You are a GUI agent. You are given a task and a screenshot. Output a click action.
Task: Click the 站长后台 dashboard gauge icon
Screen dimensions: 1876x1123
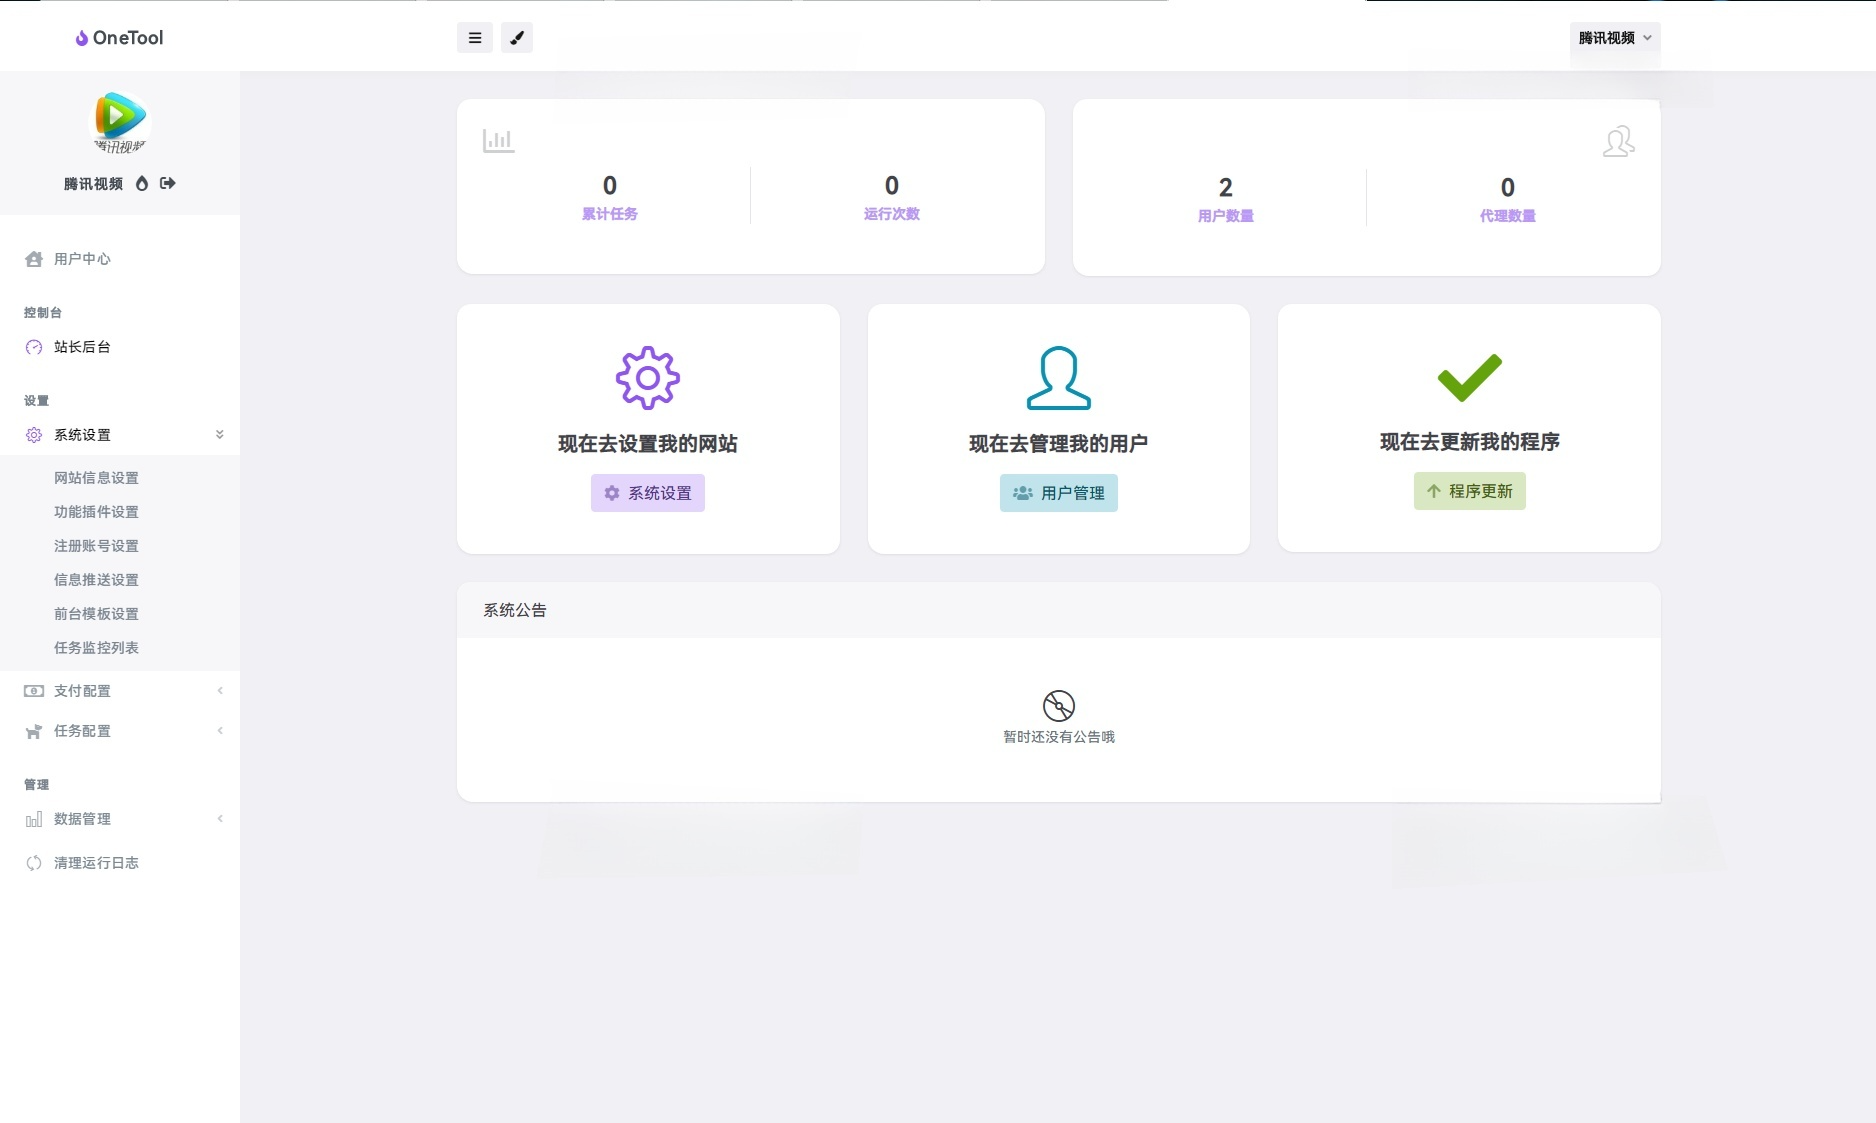(x=33, y=347)
